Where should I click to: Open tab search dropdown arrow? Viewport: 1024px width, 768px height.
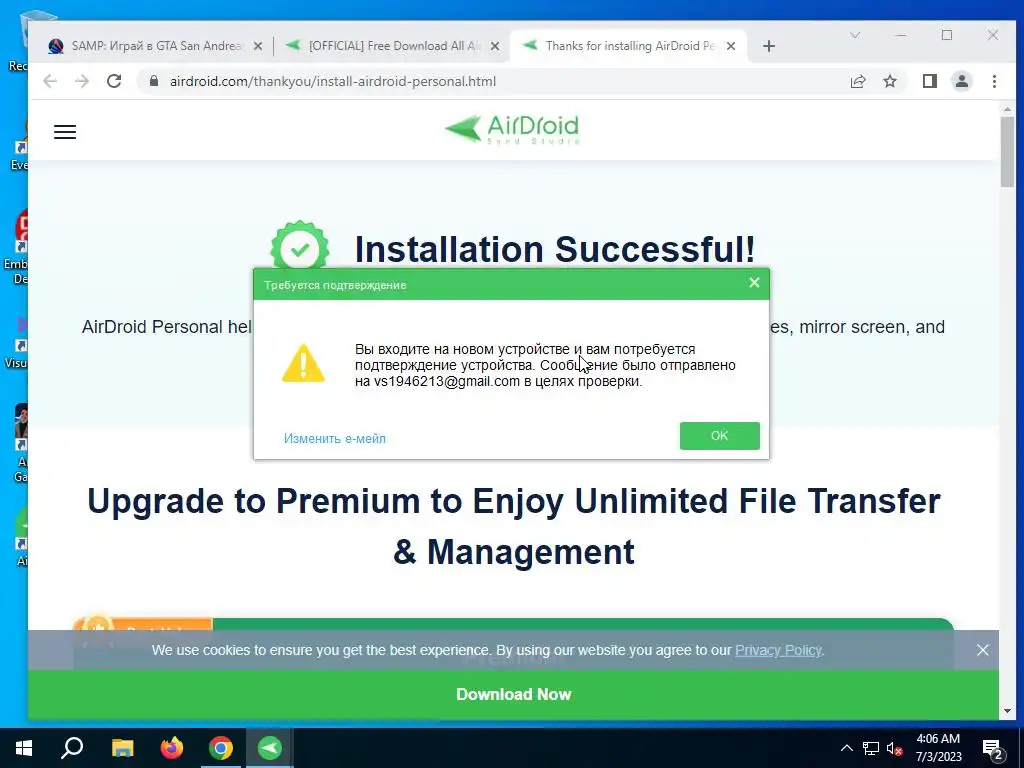[x=855, y=35]
